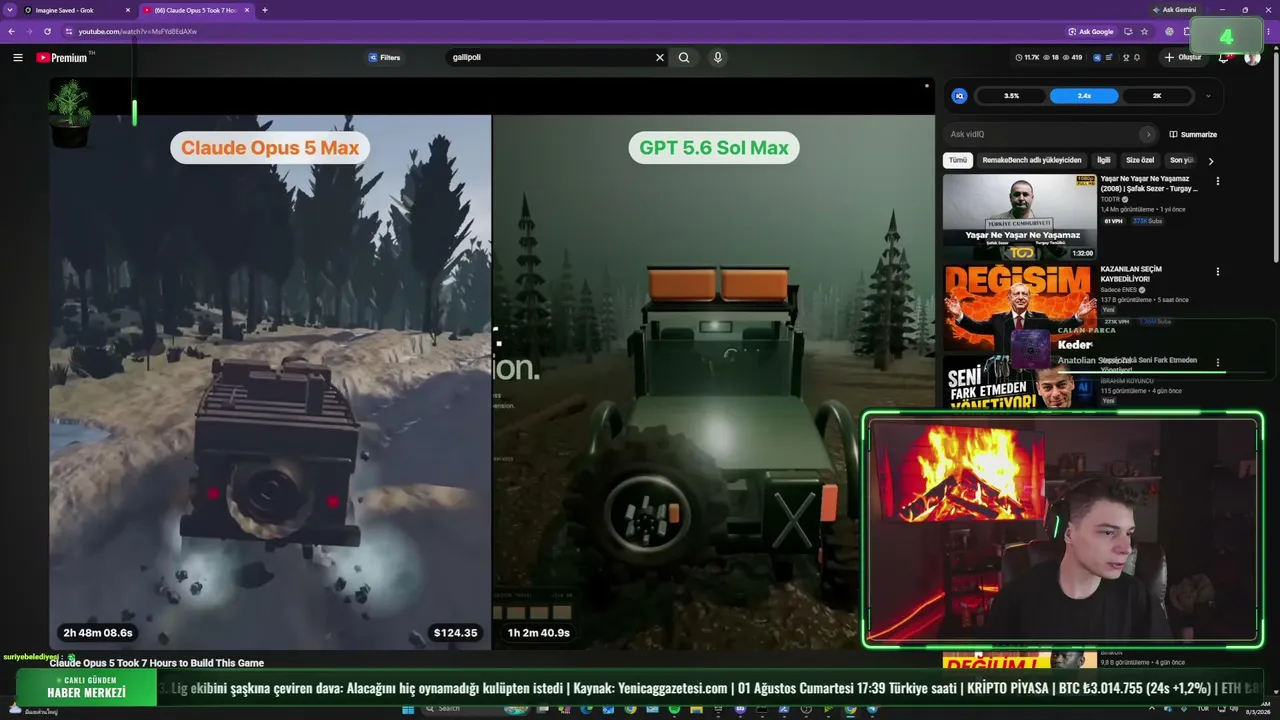Open options menu for KAZANILAN SEÇİM video
Image resolution: width=1280 pixels, height=720 pixels.
1217,271
